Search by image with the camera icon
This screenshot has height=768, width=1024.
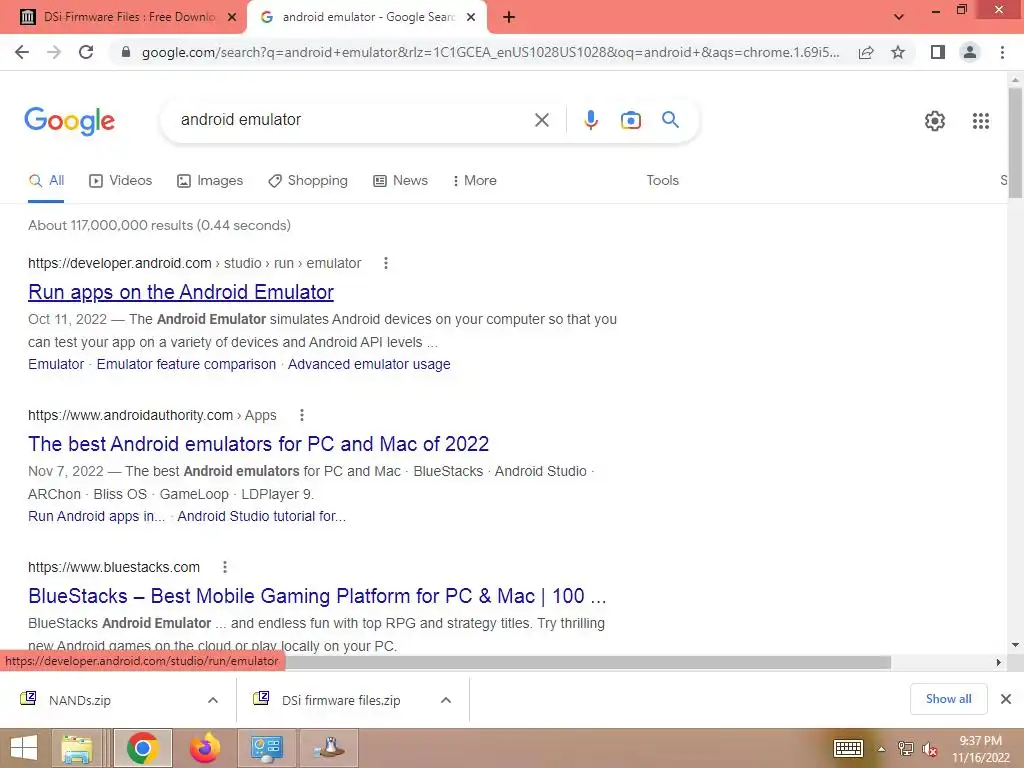pyautogui.click(x=631, y=120)
